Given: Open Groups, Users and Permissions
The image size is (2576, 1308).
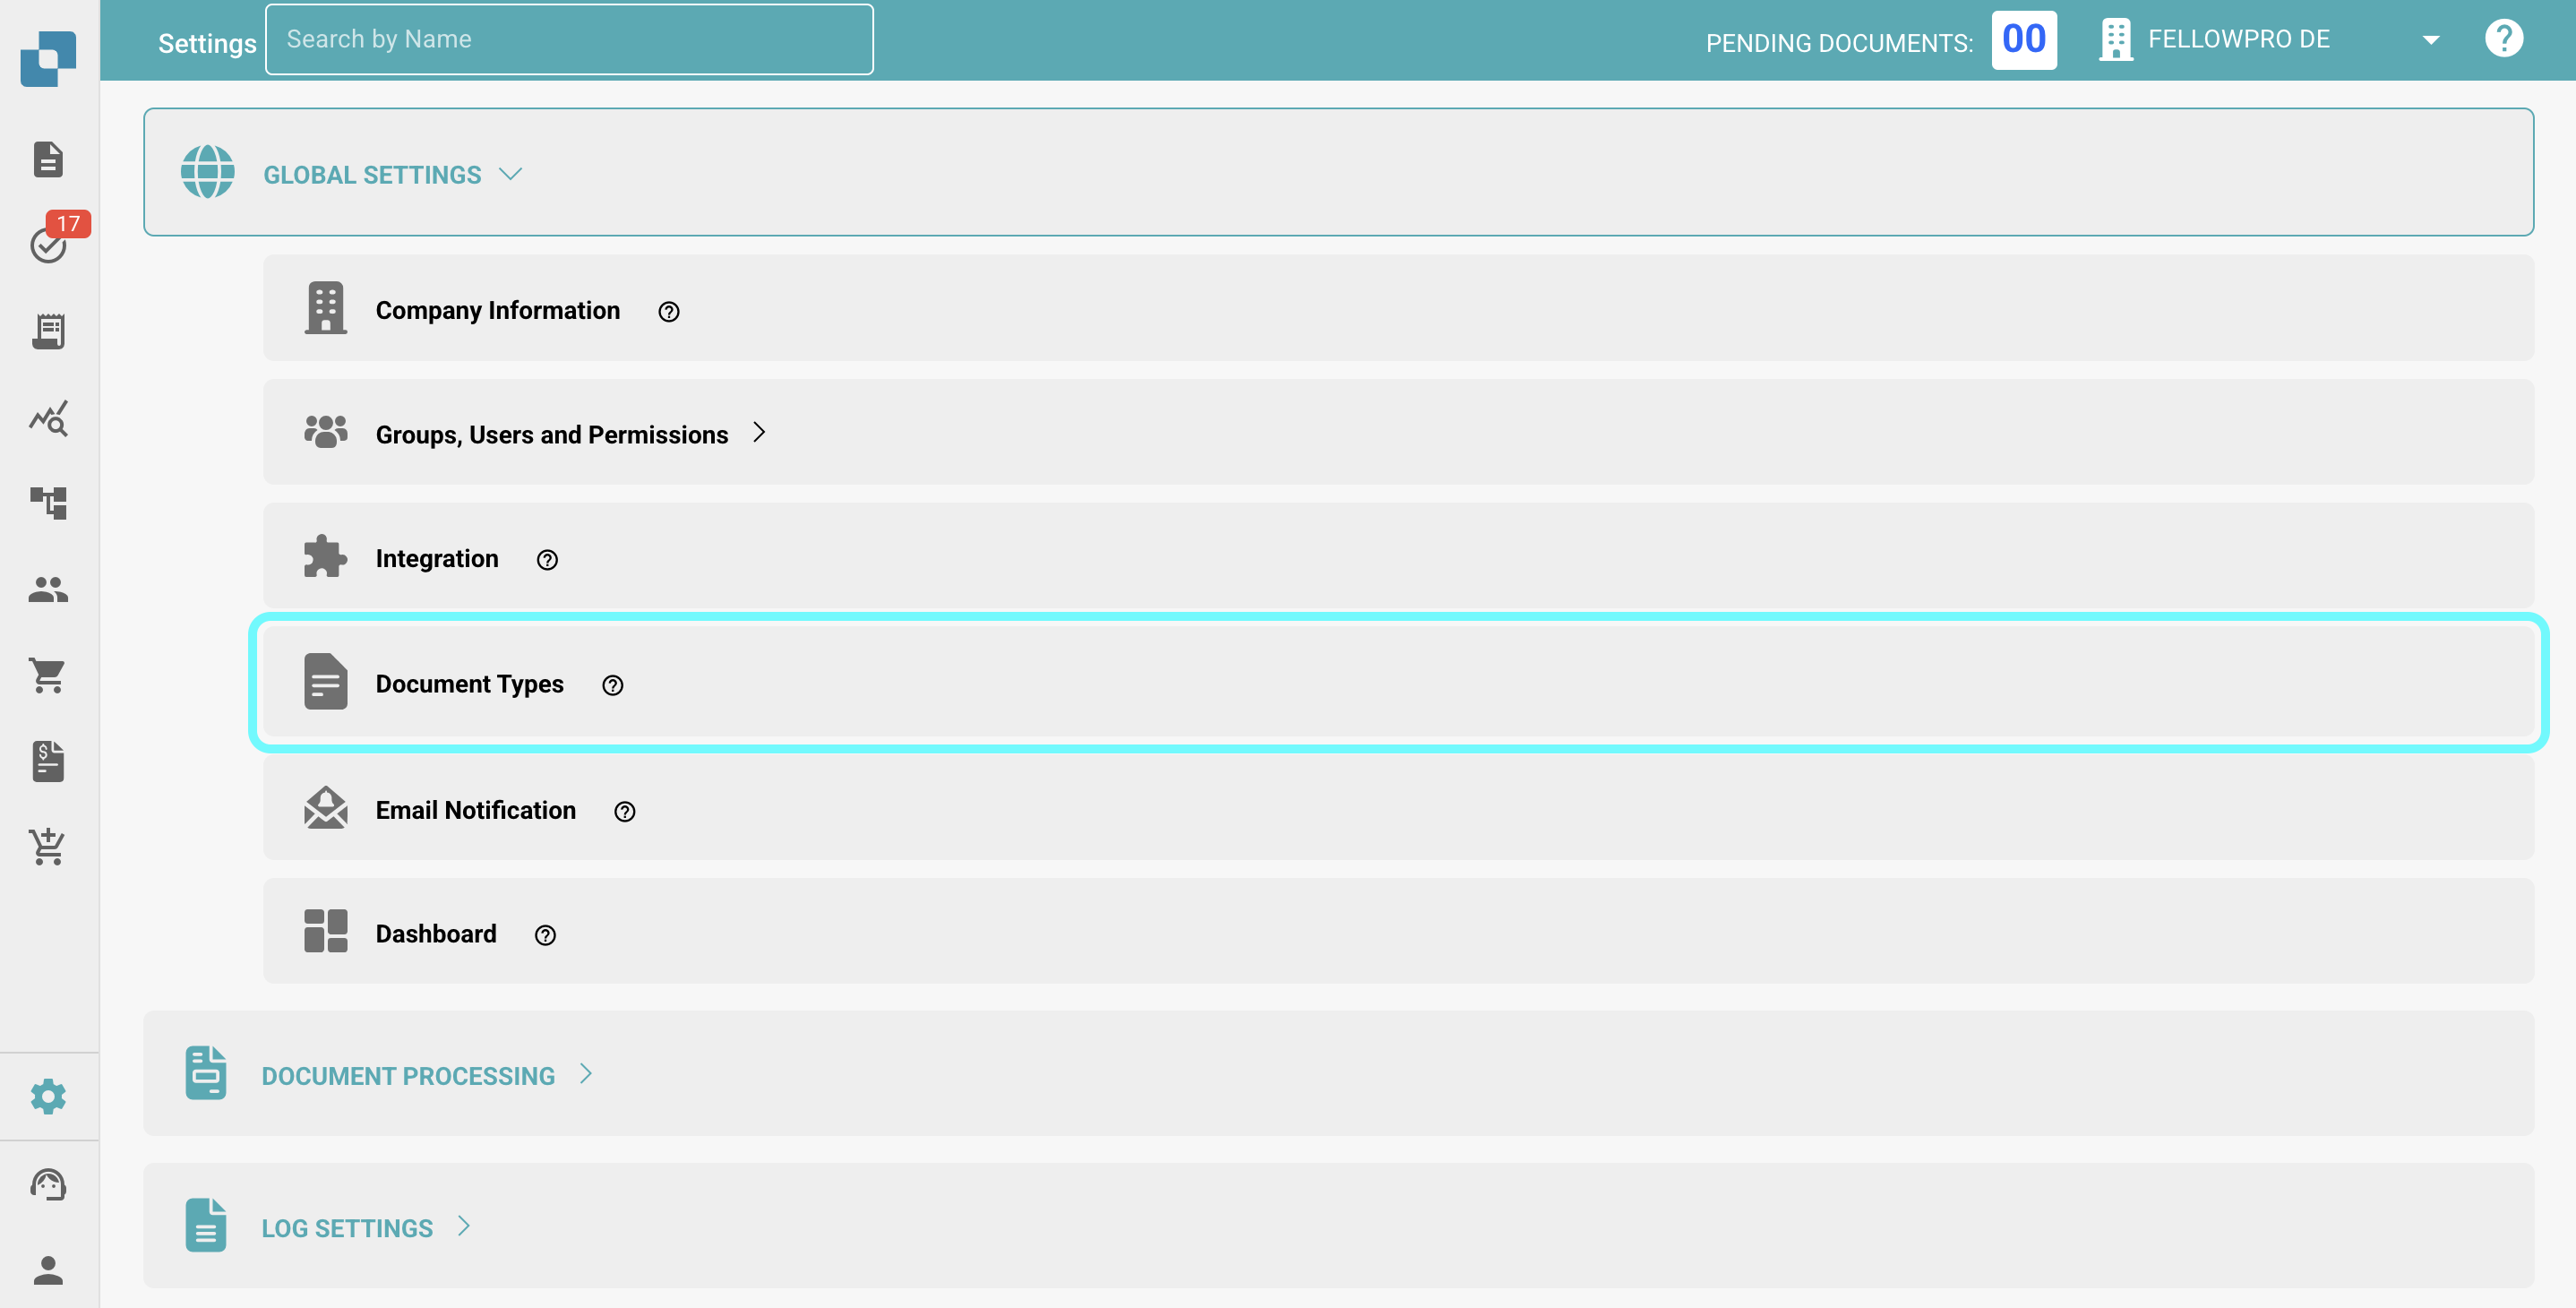Looking at the screenshot, I should point(552,435).
